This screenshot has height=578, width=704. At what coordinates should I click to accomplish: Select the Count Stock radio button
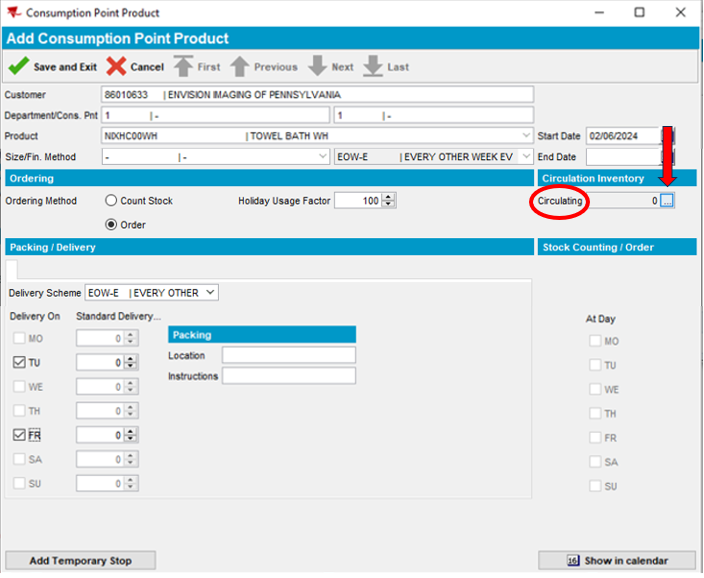[111, 200]
